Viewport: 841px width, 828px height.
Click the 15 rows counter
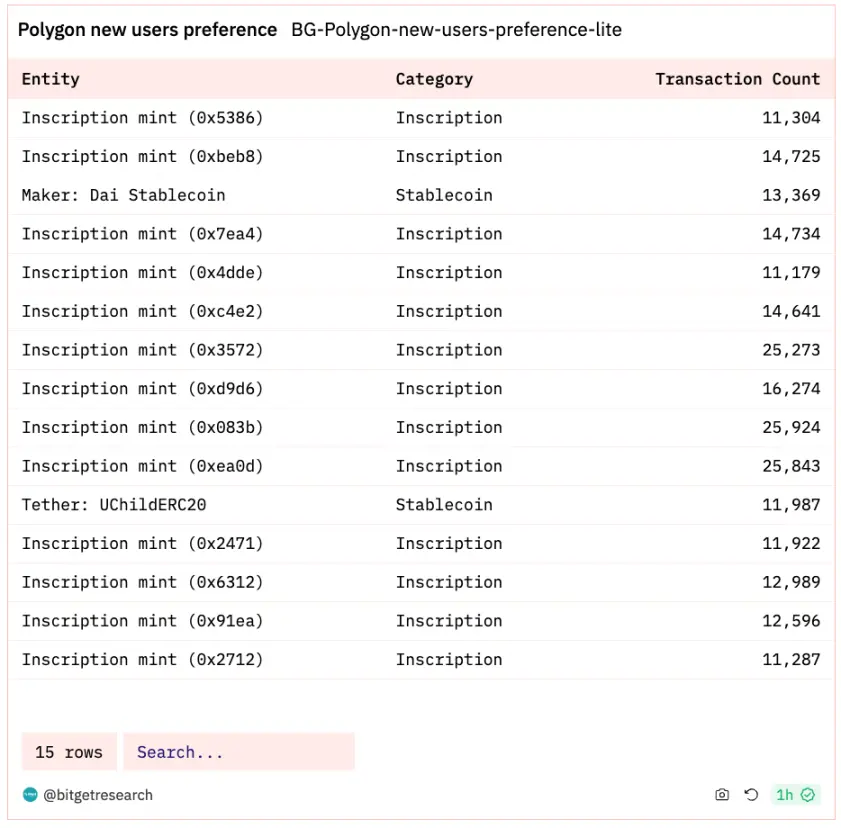pyautogui.click(x=69, y=752)
